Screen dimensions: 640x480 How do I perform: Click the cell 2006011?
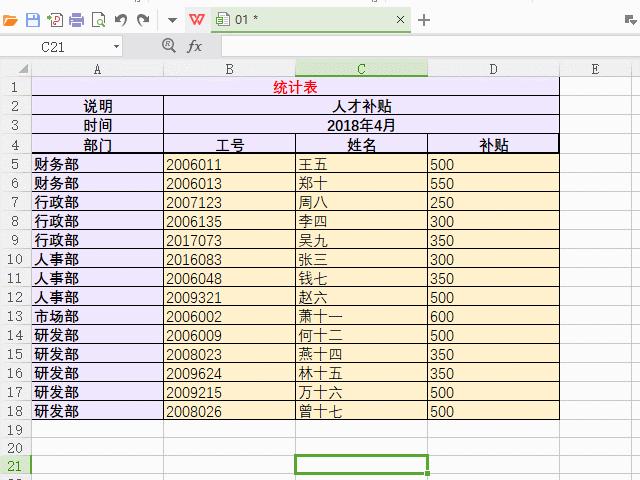point(229,164)
